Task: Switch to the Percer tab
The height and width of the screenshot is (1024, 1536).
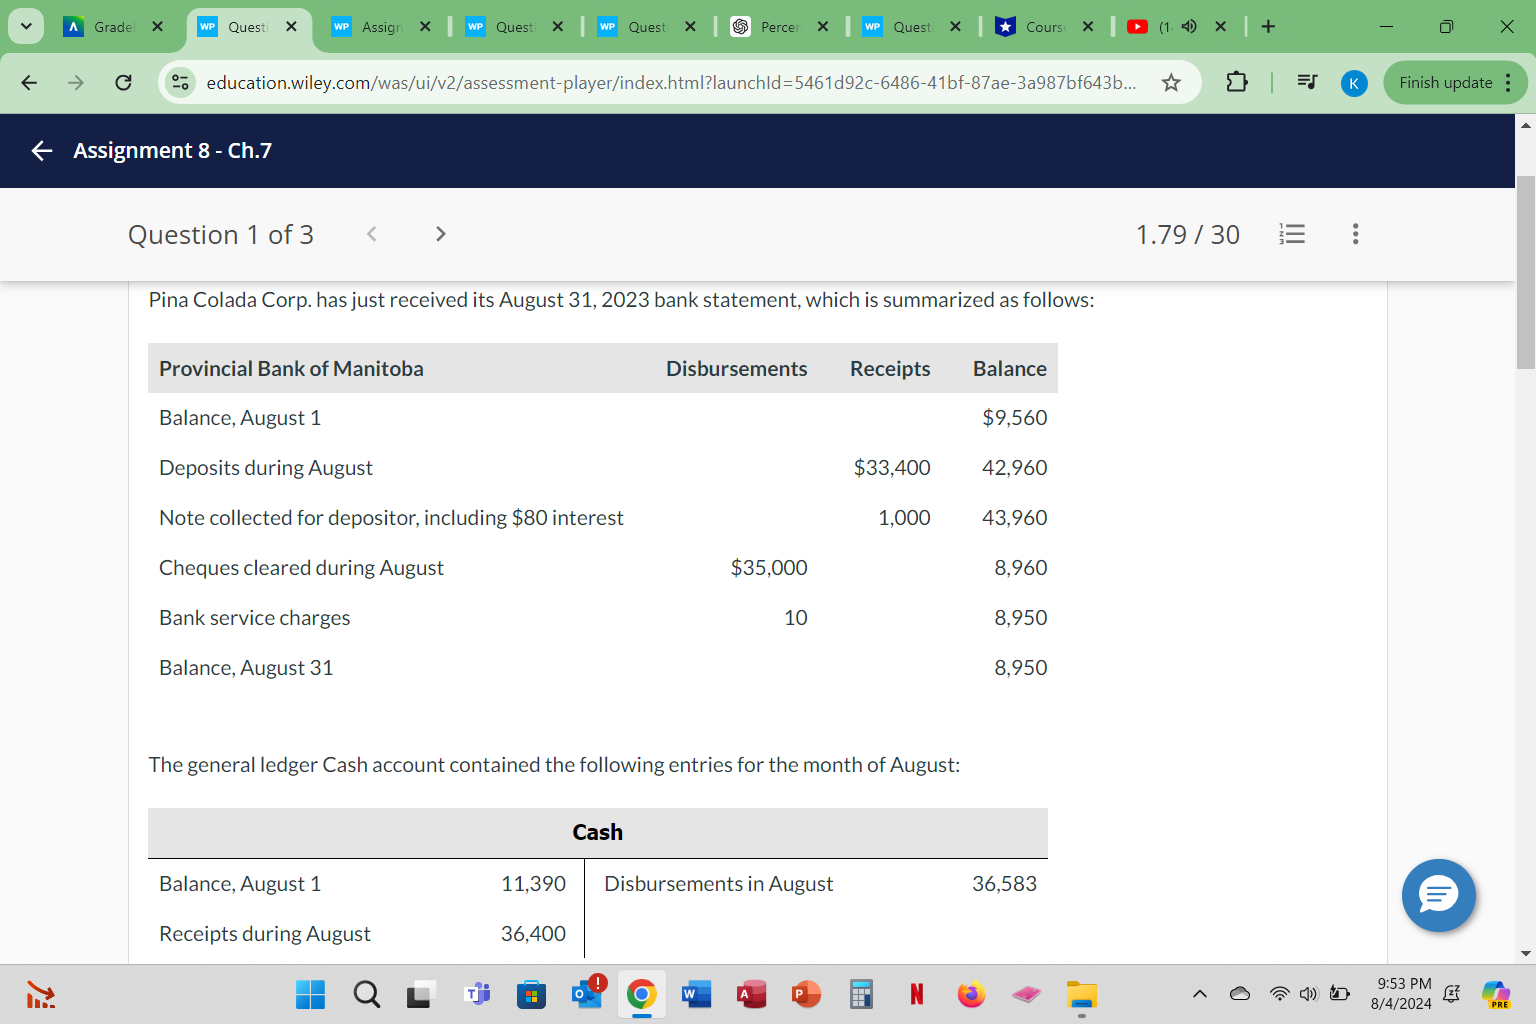Action: [780, 27]
